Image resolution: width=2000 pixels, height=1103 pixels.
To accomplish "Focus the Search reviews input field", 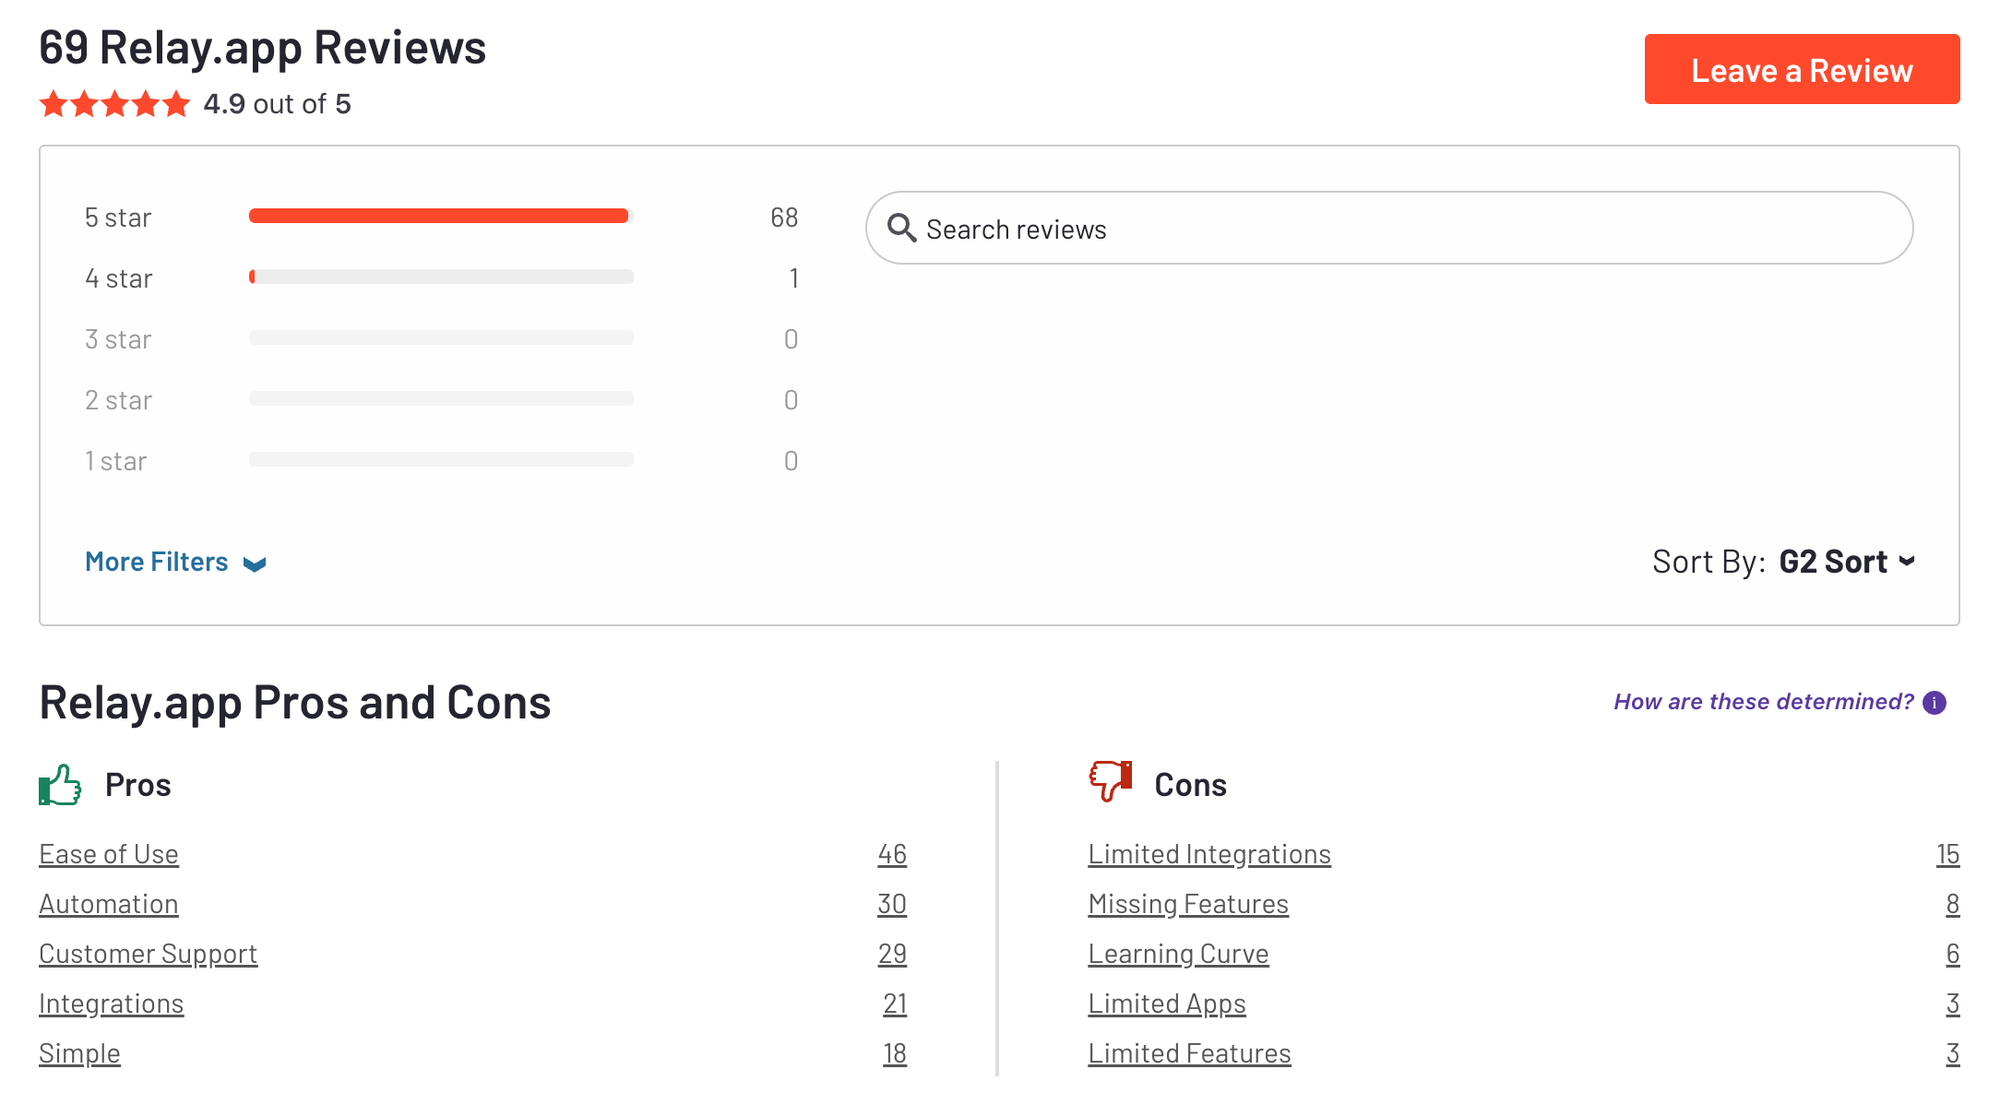I will coord(1389,228).
